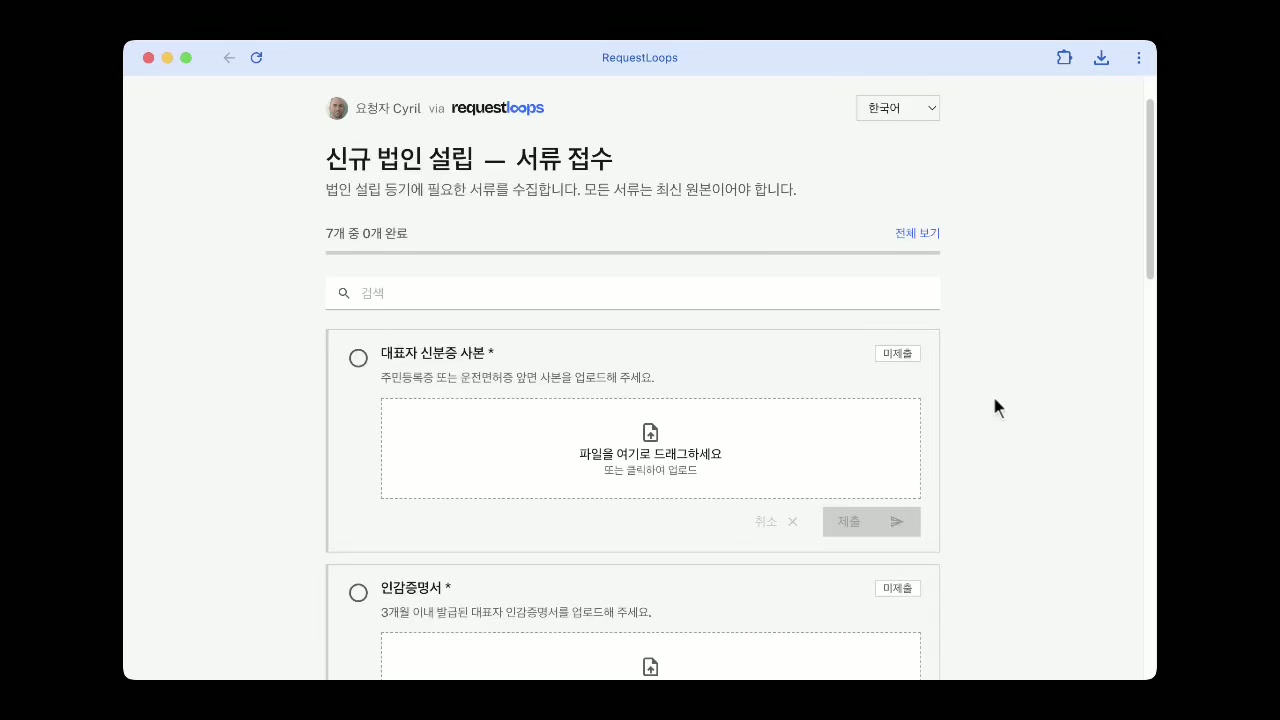Click the 전체 보기 link
The width and height of the screenshot is (1280, 720).
point(917,233)
